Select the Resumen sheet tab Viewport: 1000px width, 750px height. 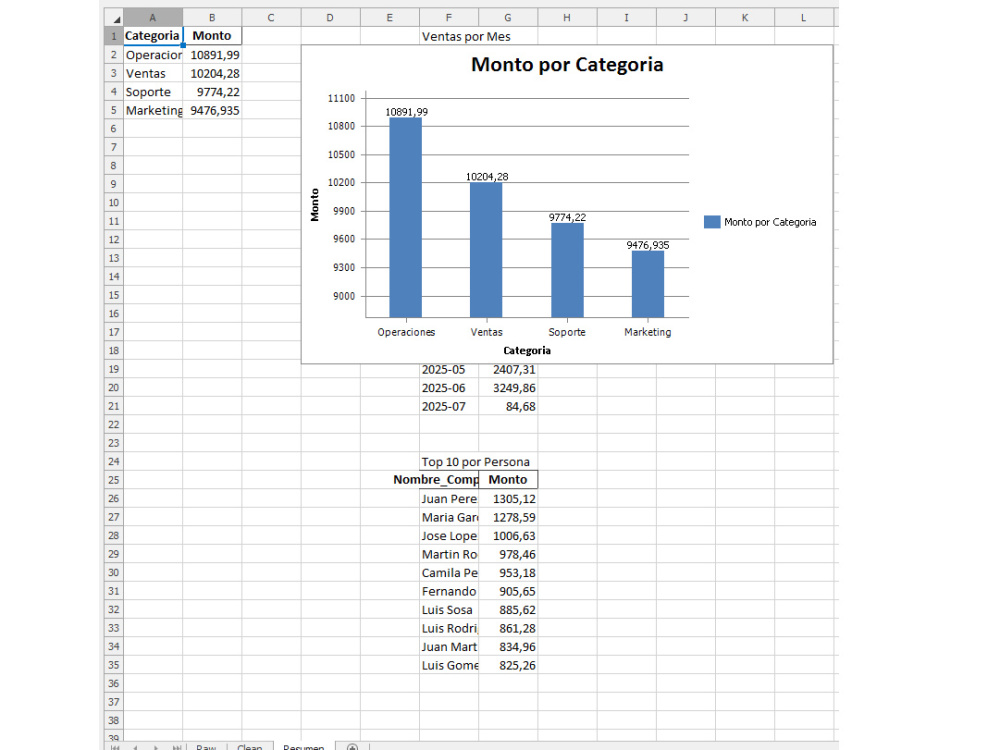pos(304,746)
